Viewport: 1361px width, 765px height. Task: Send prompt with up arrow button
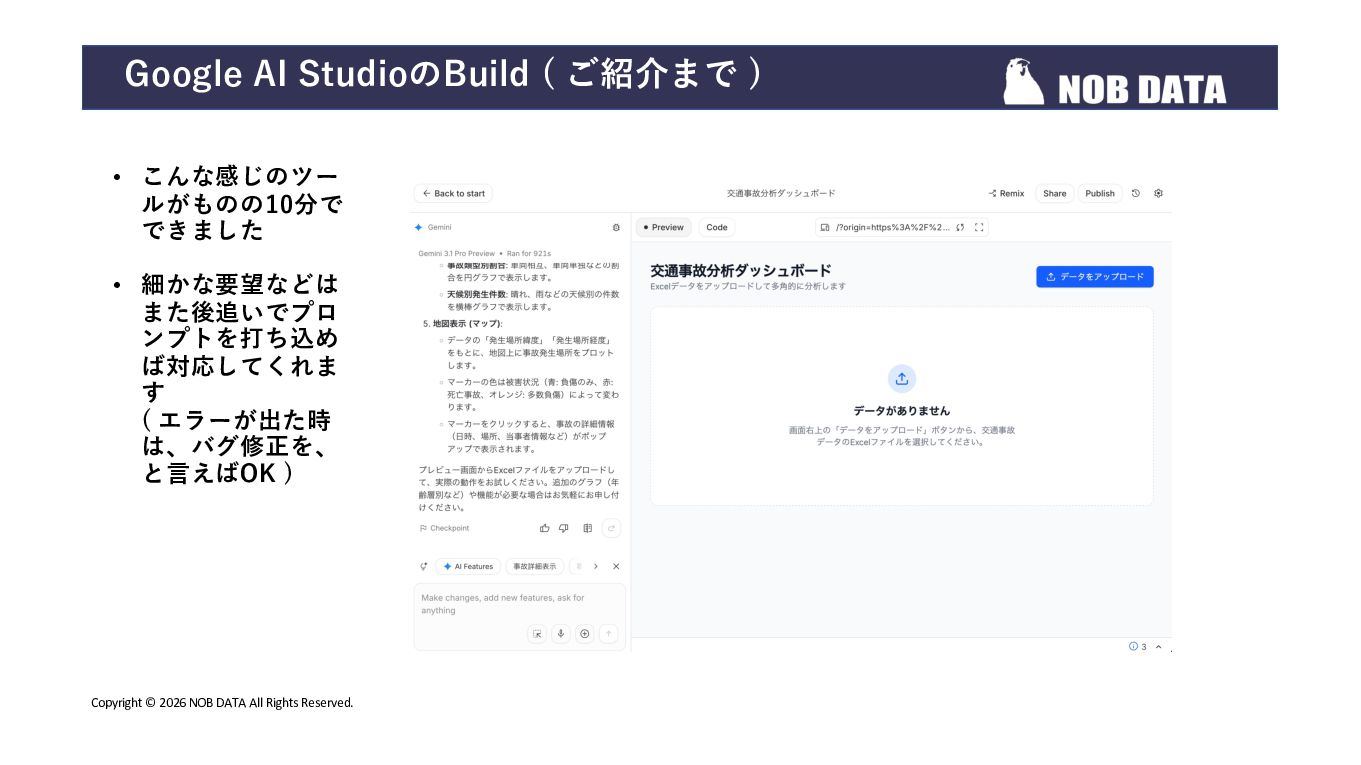click(x=609, y=633)
